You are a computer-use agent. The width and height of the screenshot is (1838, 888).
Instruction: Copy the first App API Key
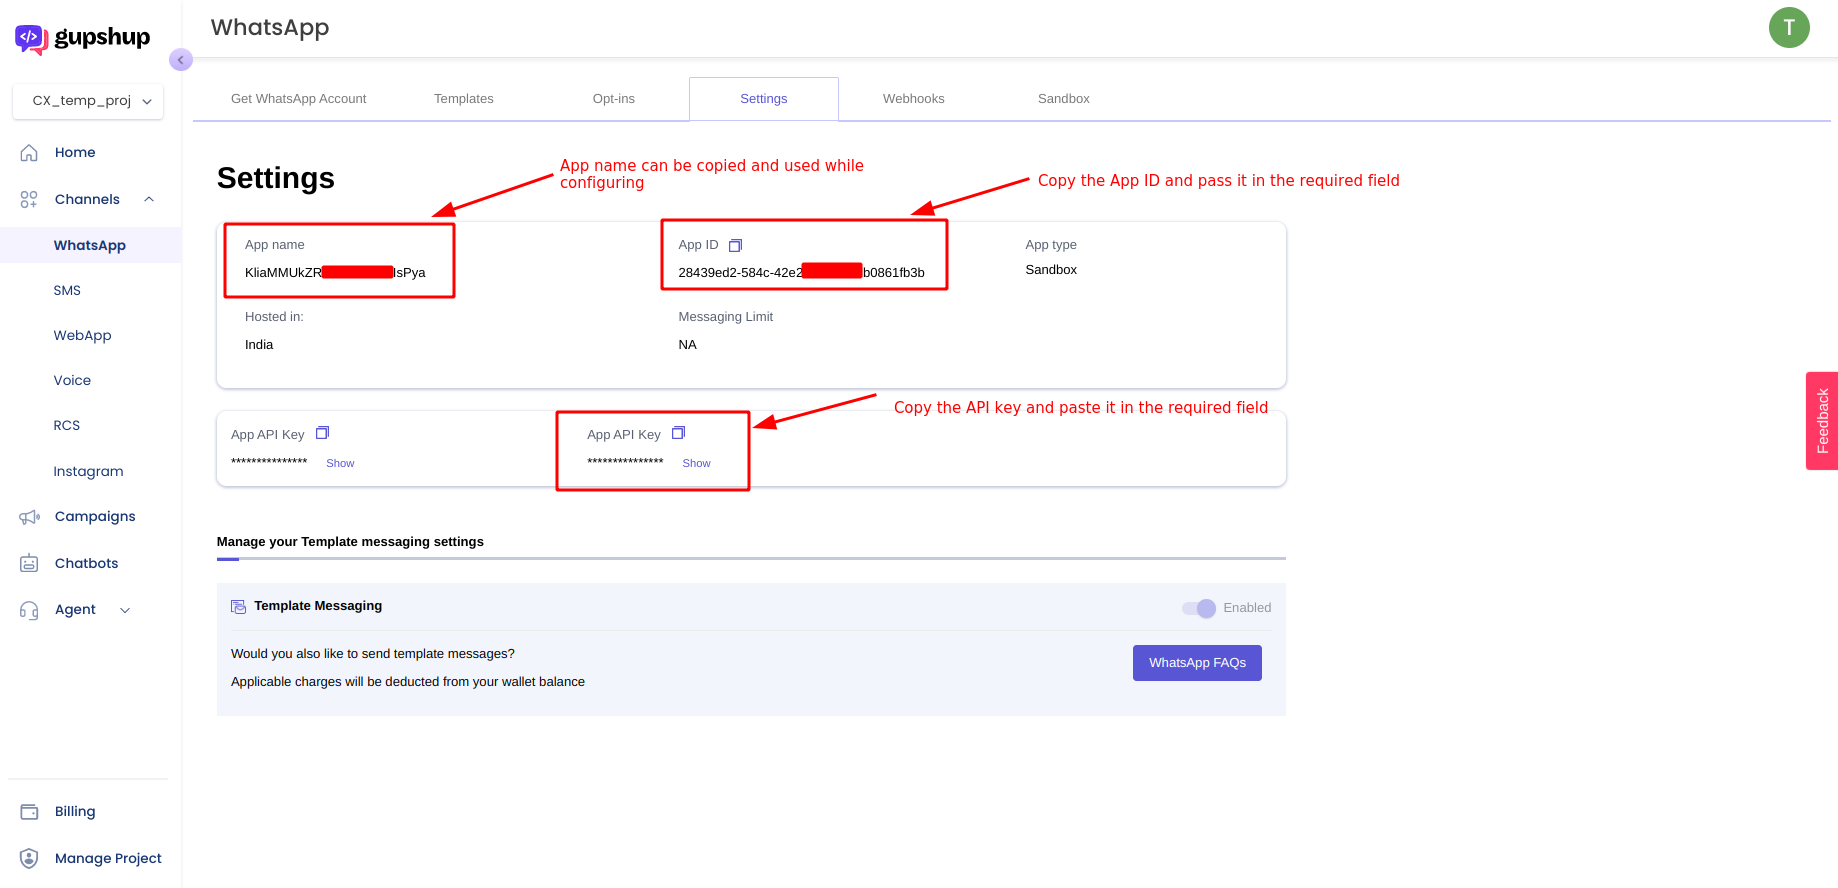tap(322, 433)
